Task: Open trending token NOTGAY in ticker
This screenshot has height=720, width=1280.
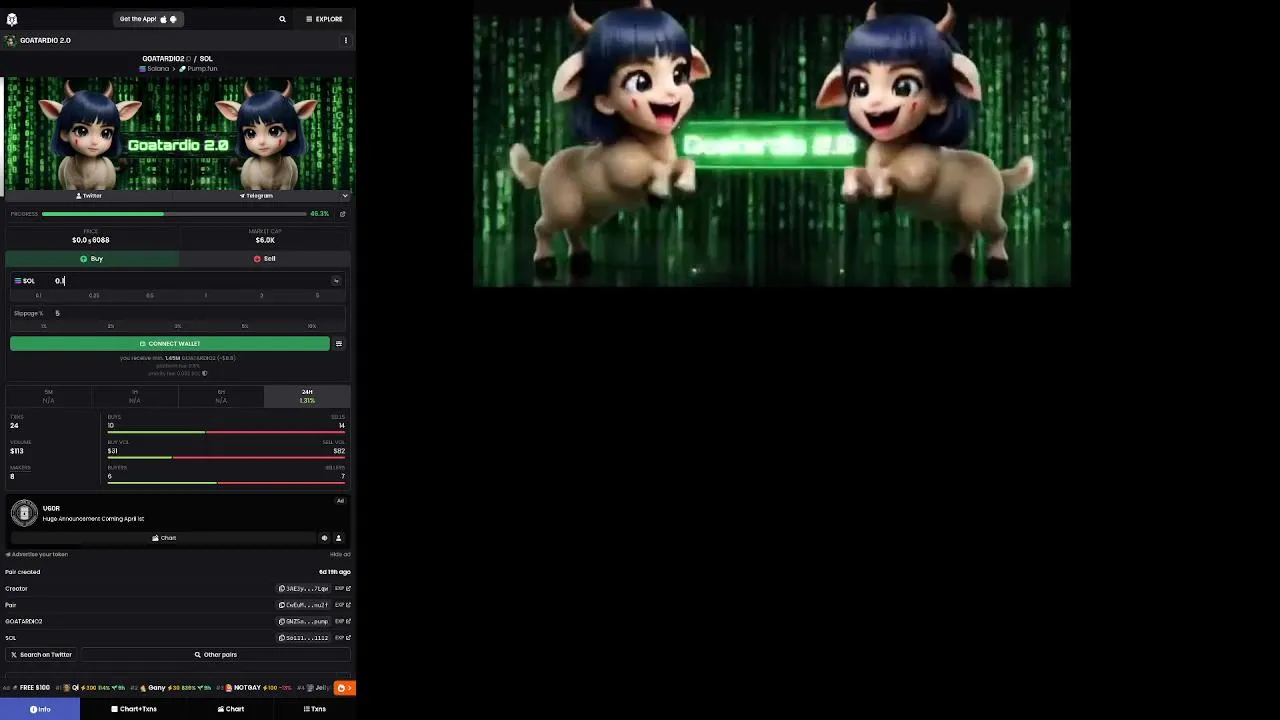Action: point(258,688)
